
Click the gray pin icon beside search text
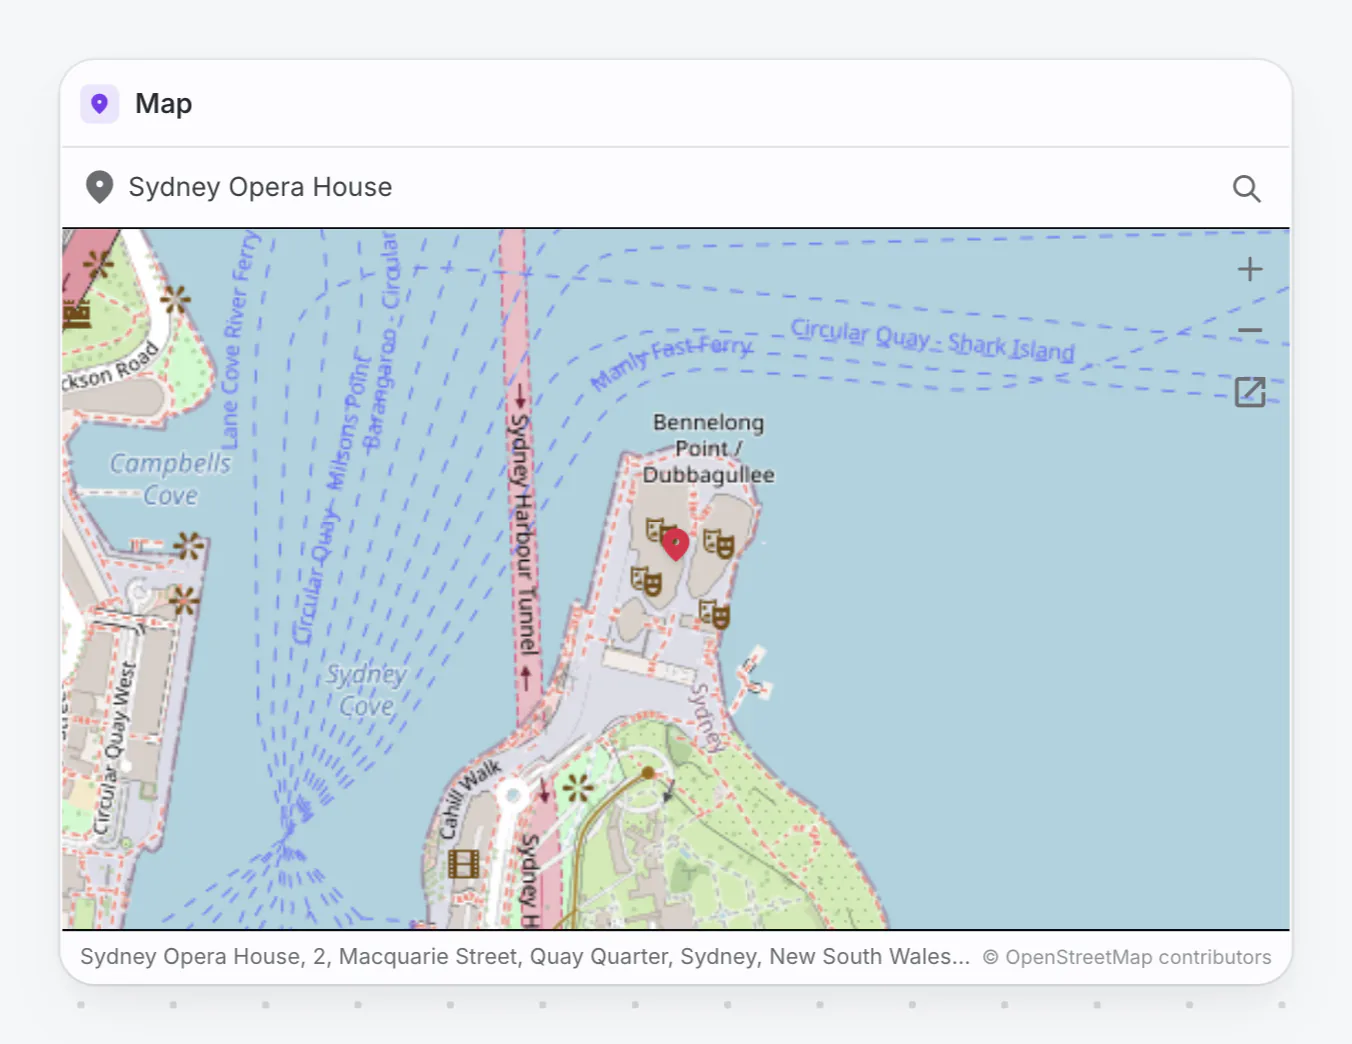99,187
